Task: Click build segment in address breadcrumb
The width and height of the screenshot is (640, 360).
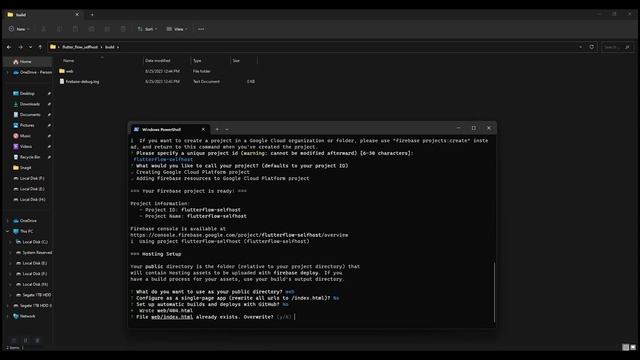Action: pyautogui.click(x=110, y=47)
